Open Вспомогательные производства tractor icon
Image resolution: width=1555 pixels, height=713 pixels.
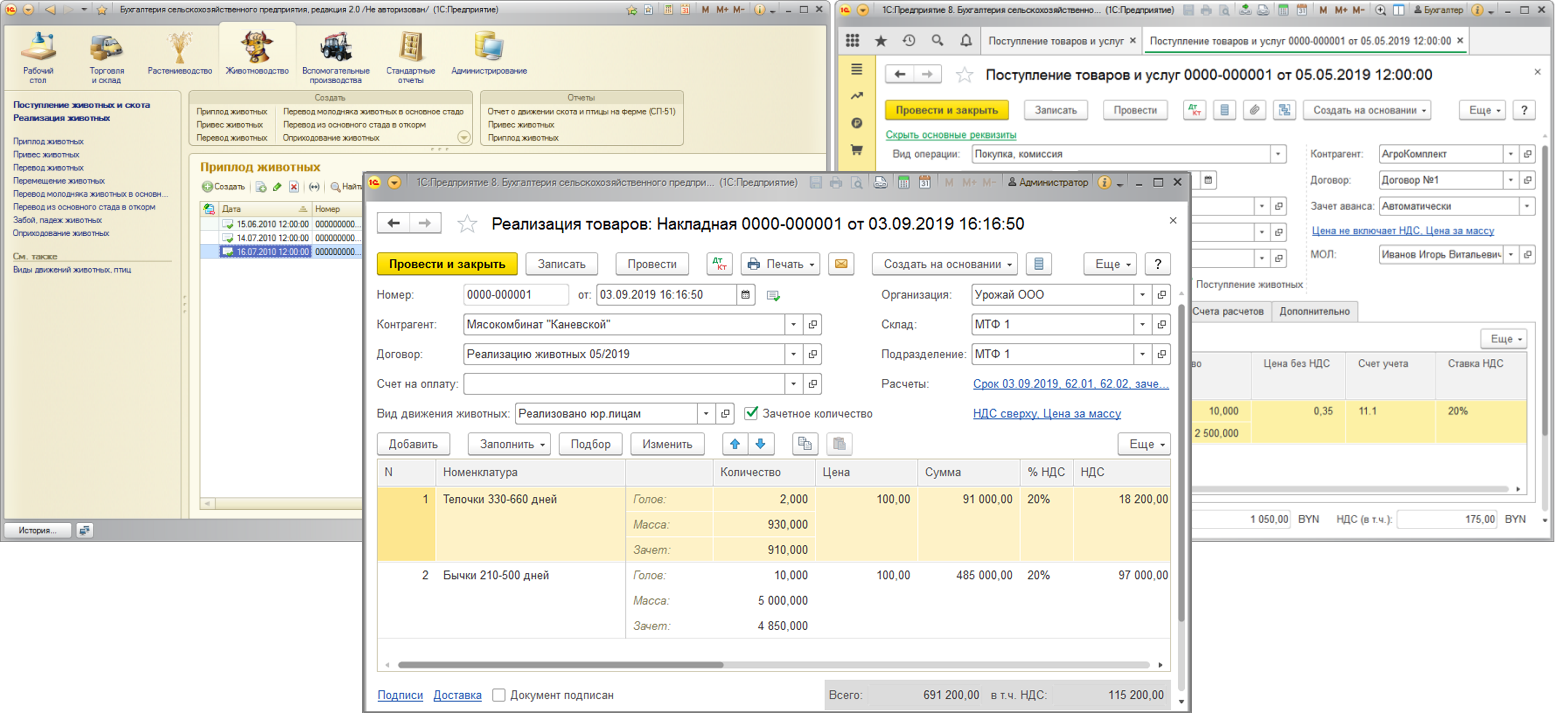coord(335,56)
